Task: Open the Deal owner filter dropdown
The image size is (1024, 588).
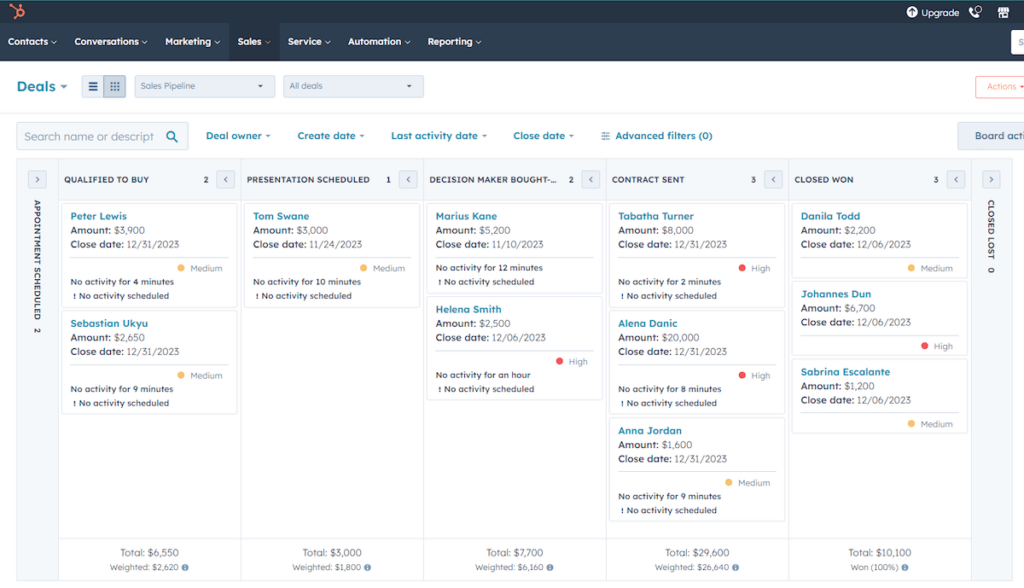Action: pos(238,135)
